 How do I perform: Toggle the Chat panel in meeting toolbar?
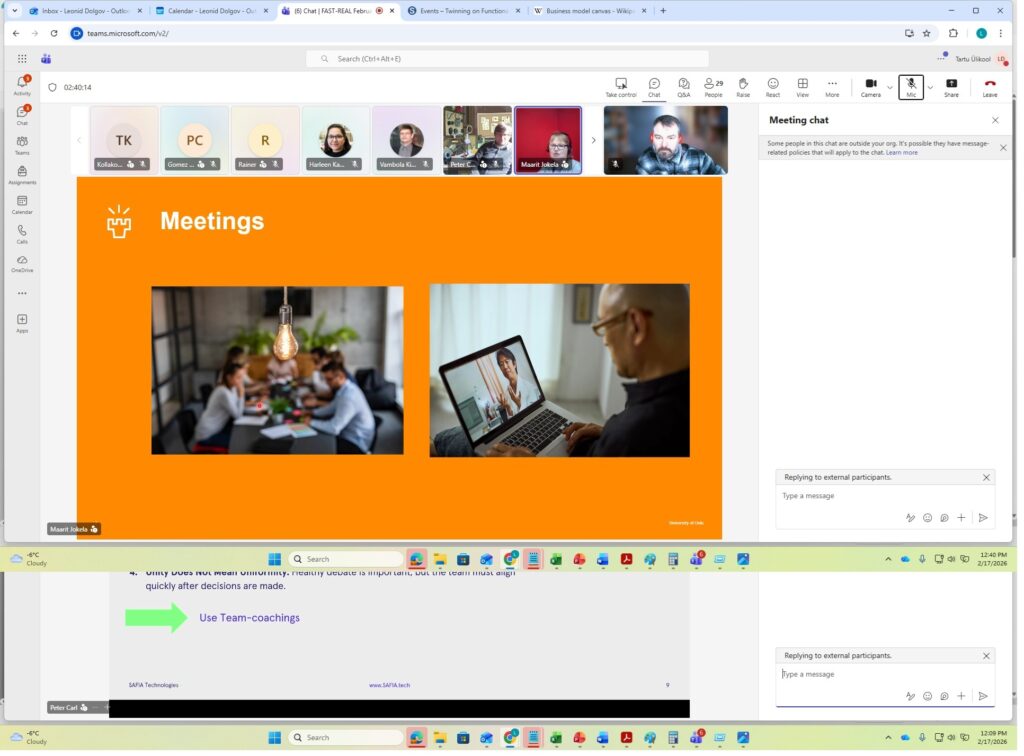[654, 86]
